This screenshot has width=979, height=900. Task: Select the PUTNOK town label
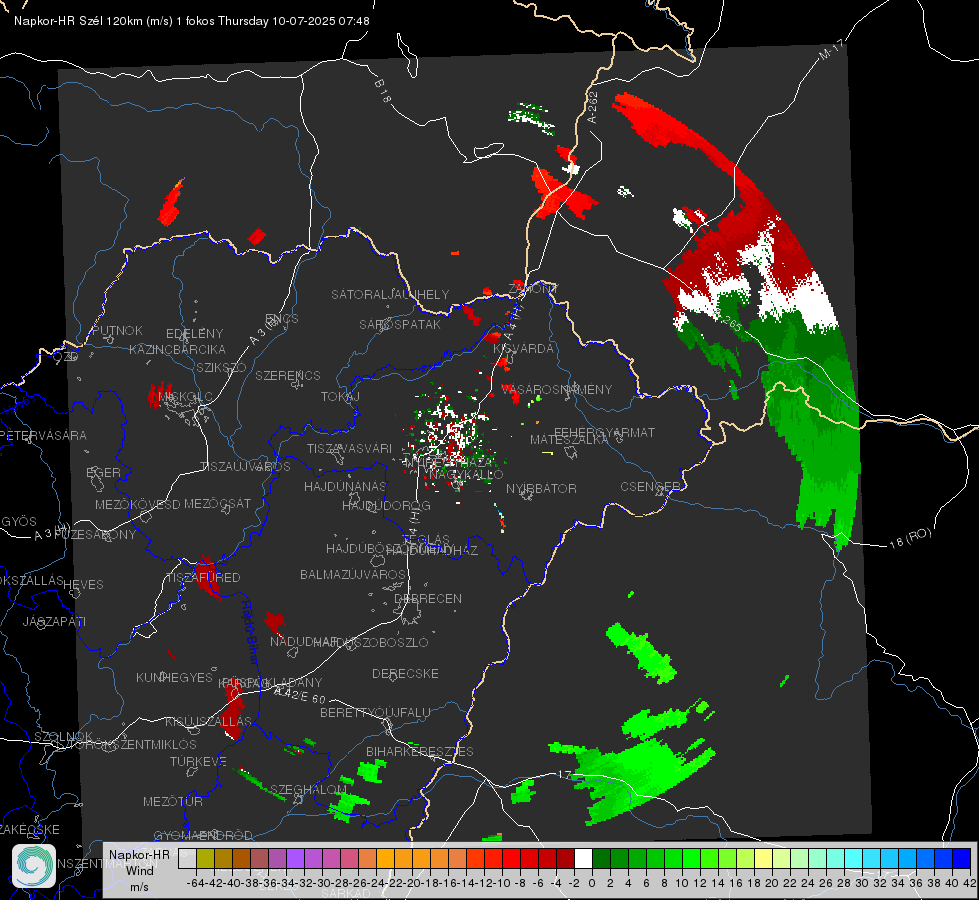tap(117, 330)
